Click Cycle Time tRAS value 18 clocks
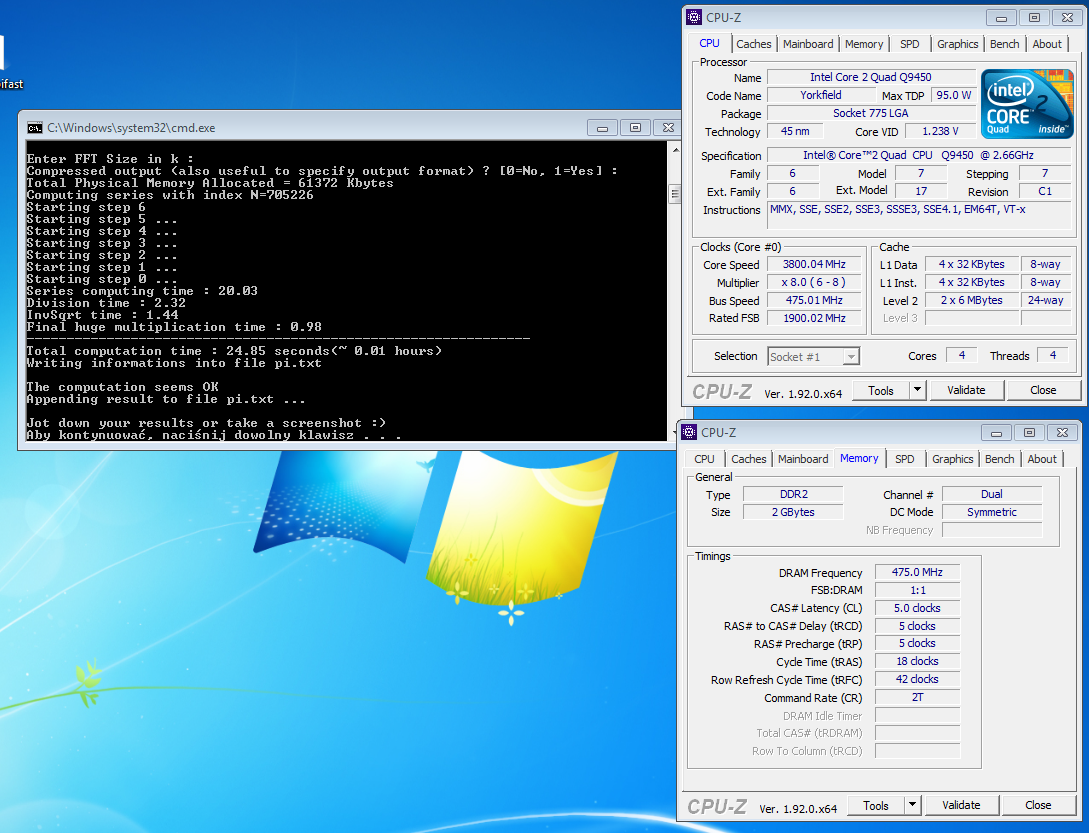1089x833 pixels. pyautogui.click(x=917, y=661)
